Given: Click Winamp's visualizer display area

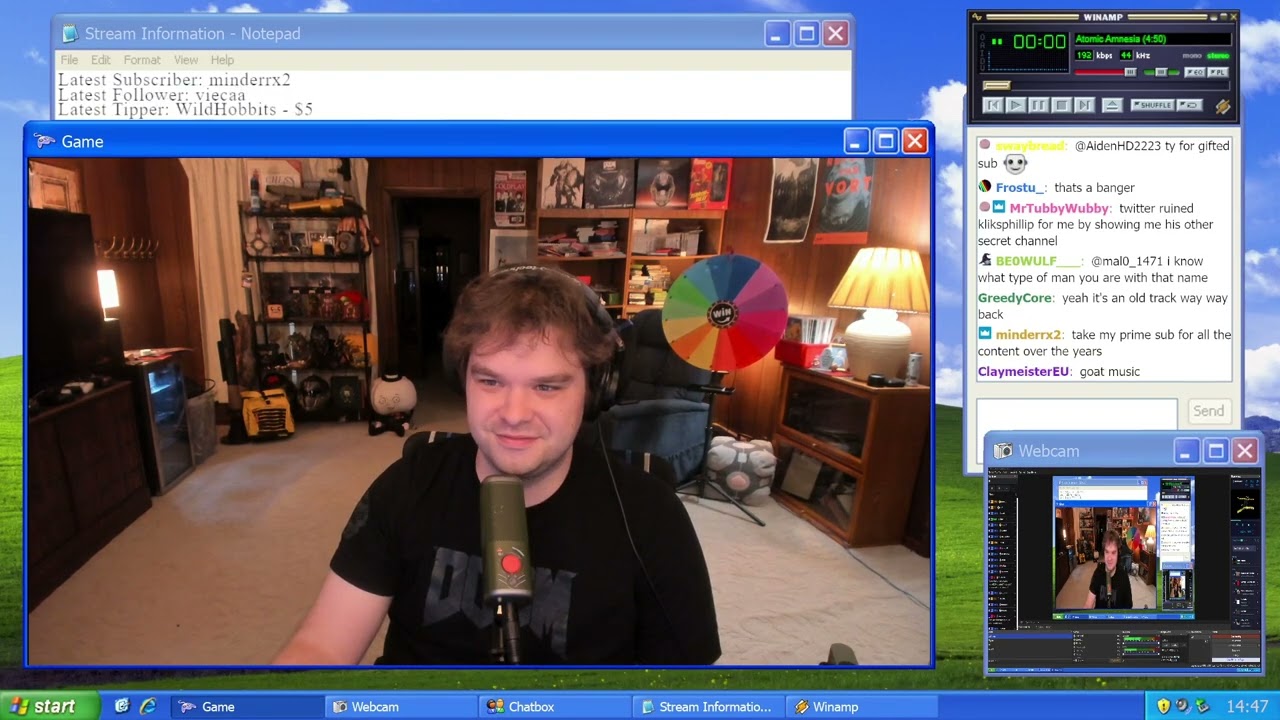Looking at the screenshot, I should [1029, 62].
